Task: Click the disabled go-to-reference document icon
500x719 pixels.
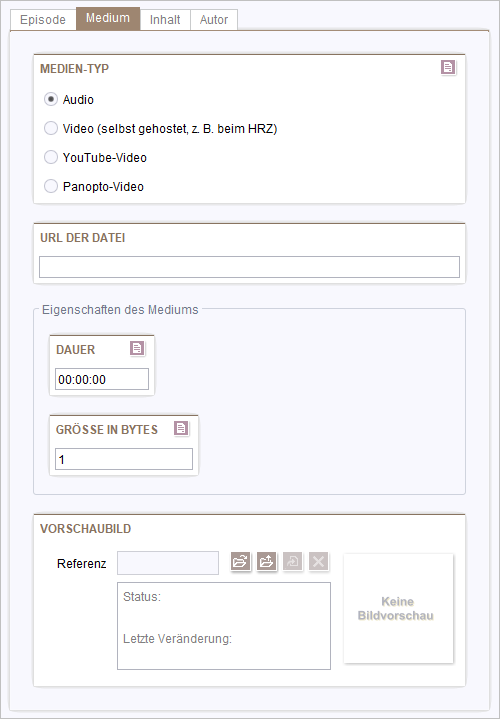Action: [x=292, y=561]
